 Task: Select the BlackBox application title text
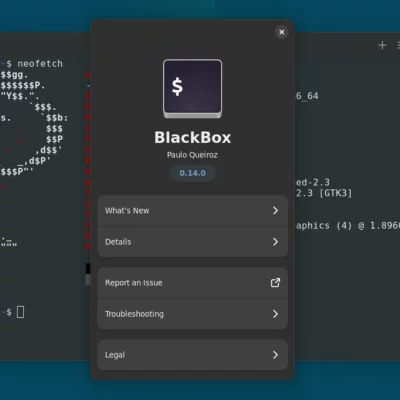pos(193,137)
